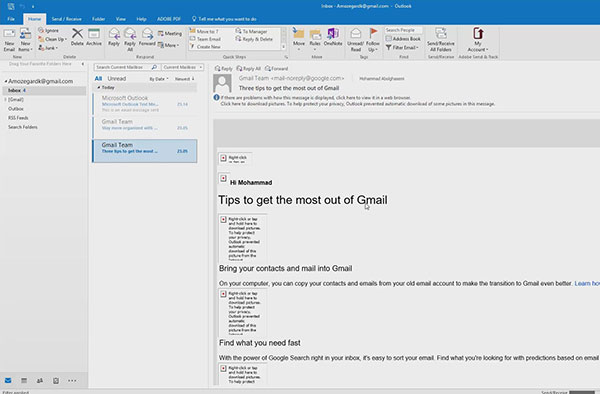Open the Move folder menu
The image size is (600, 394).
pyautogui.click(x=299, y=40)
